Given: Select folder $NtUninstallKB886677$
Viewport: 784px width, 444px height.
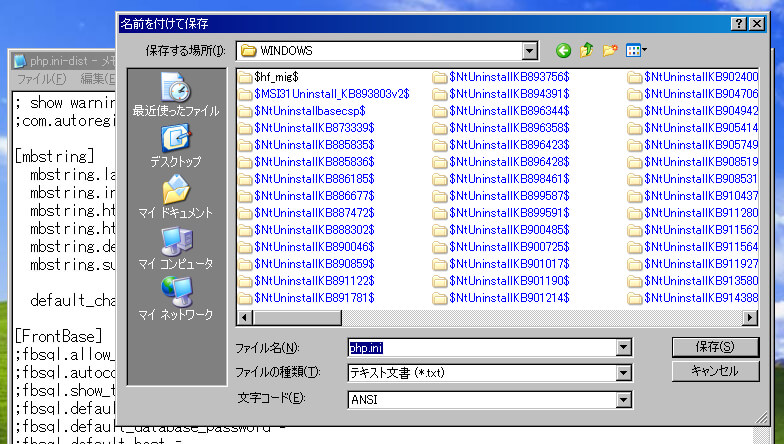Looking at the screenshot, I should (x=306, y=196).
